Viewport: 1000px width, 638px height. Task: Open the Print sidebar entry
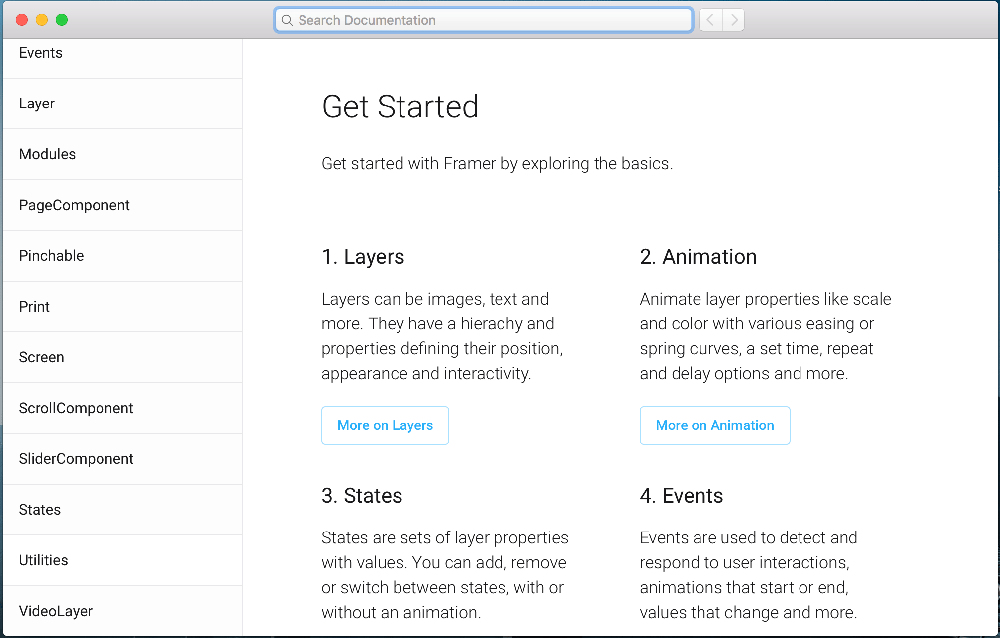coord(34,307)
